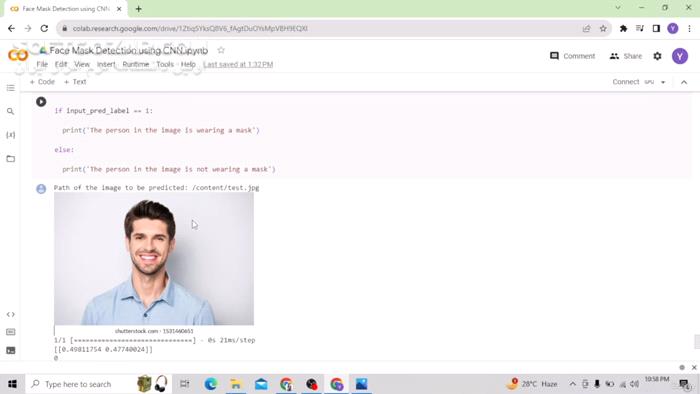Open Mail app from taskbar

click(261, 384)
